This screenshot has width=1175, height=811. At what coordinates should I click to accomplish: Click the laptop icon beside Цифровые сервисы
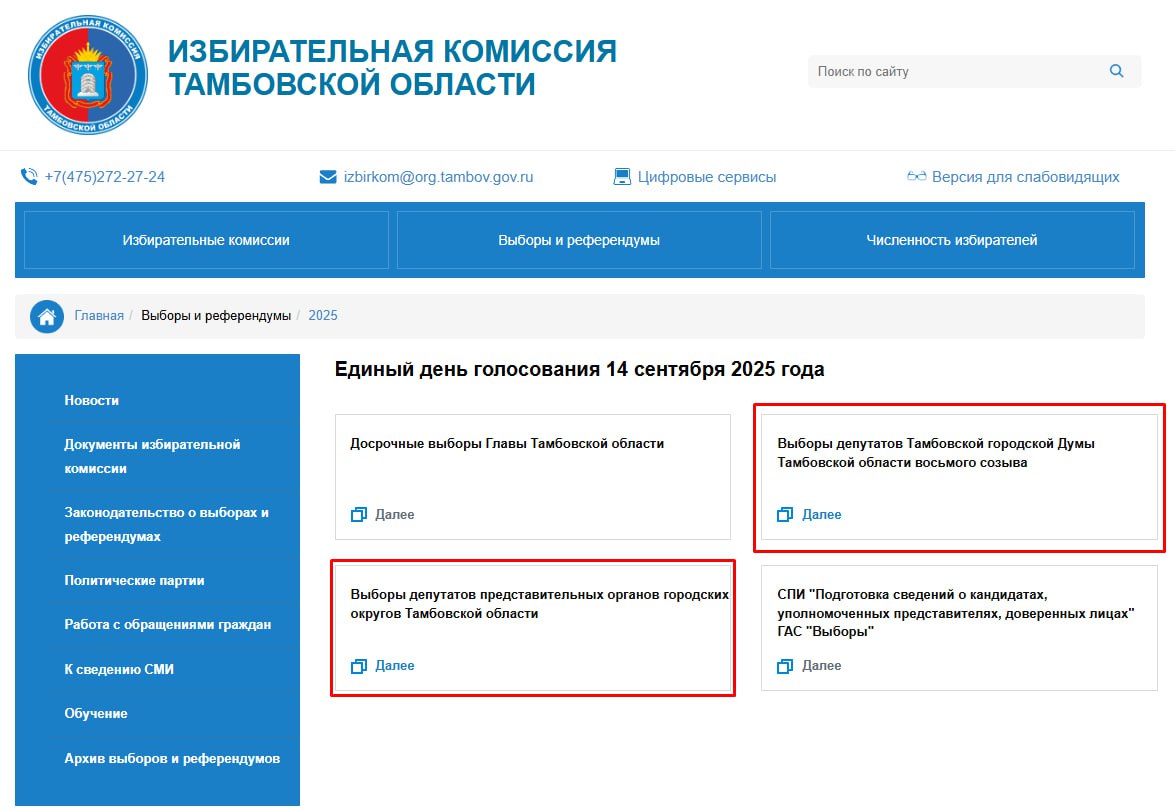click(x=622, y=177)
